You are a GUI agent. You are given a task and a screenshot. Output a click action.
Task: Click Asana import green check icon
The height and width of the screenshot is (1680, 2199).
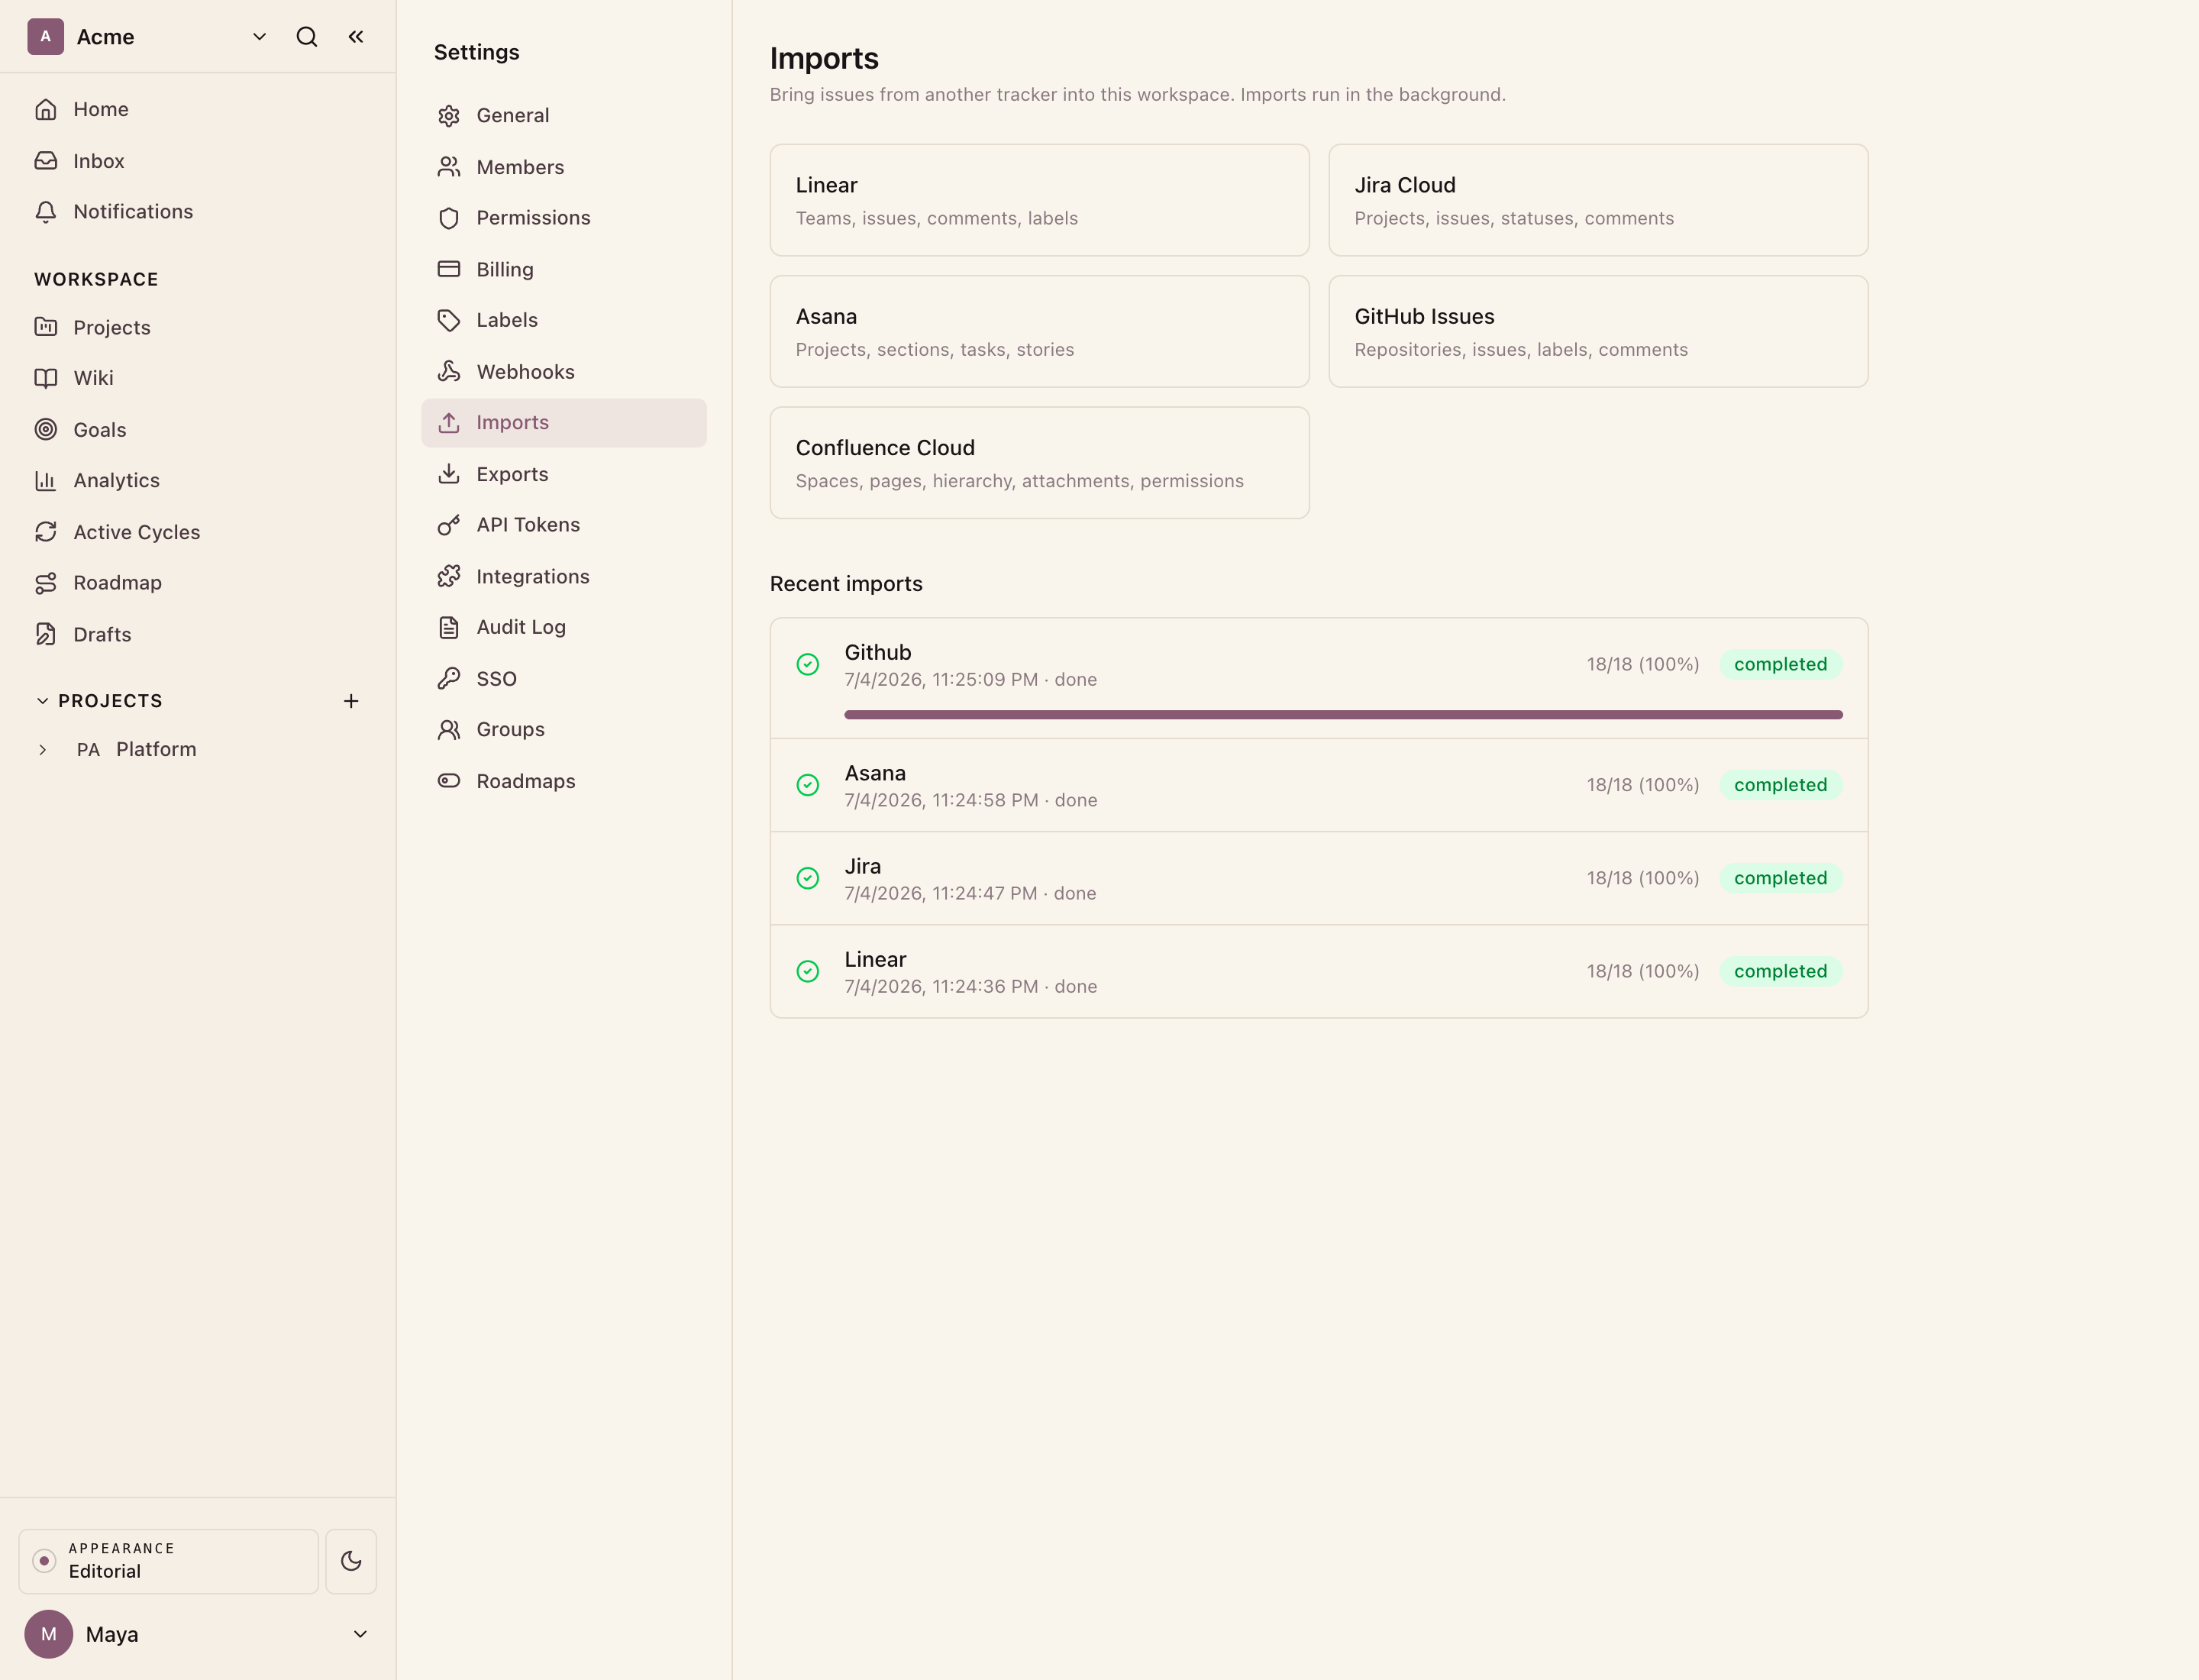808,785
